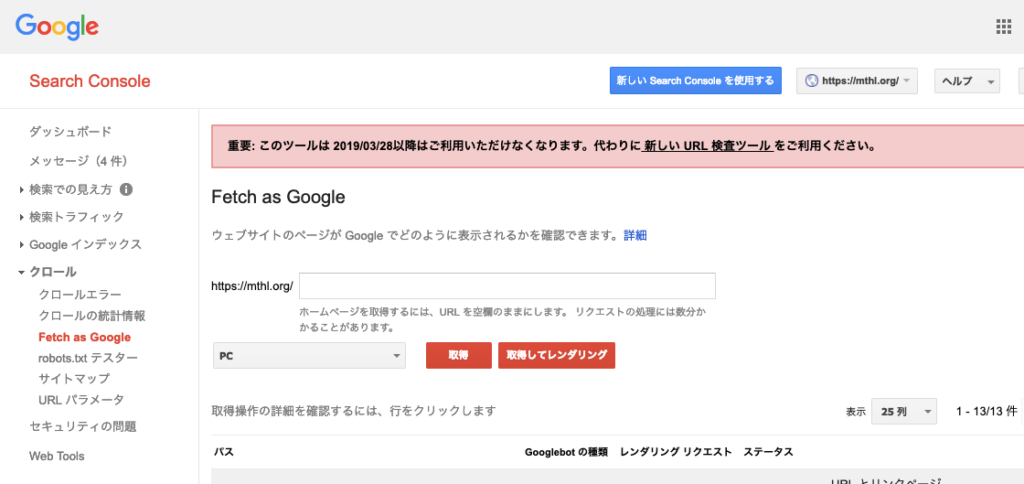Click the パス column header
The image size is (1024, 484).
click(x=223, y=452)
